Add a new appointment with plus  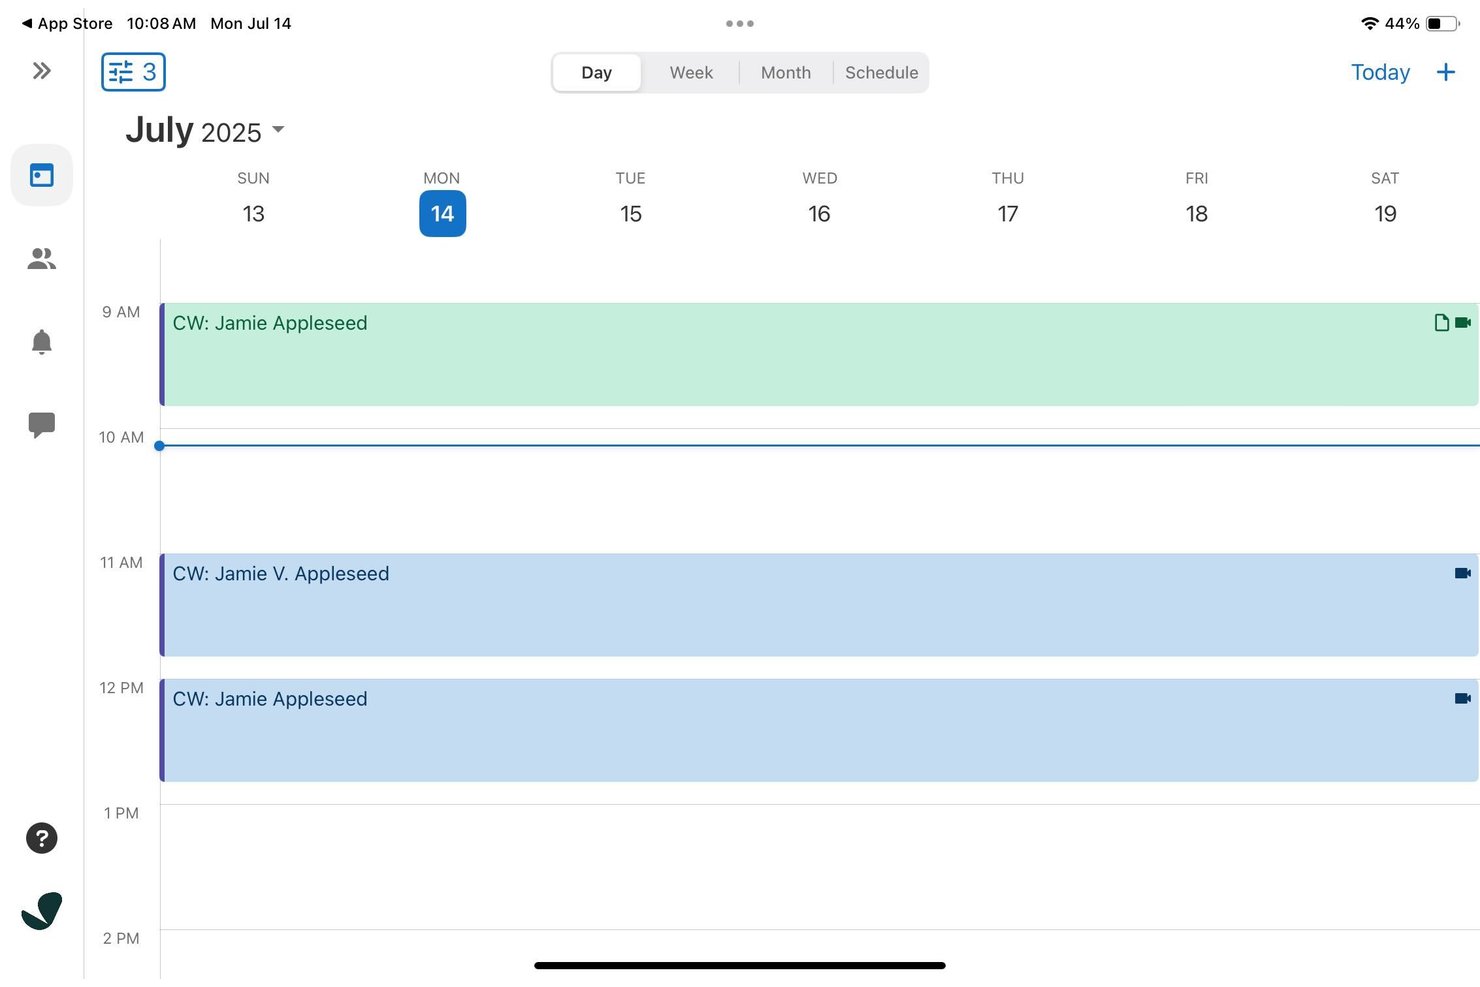(1446, 72)
